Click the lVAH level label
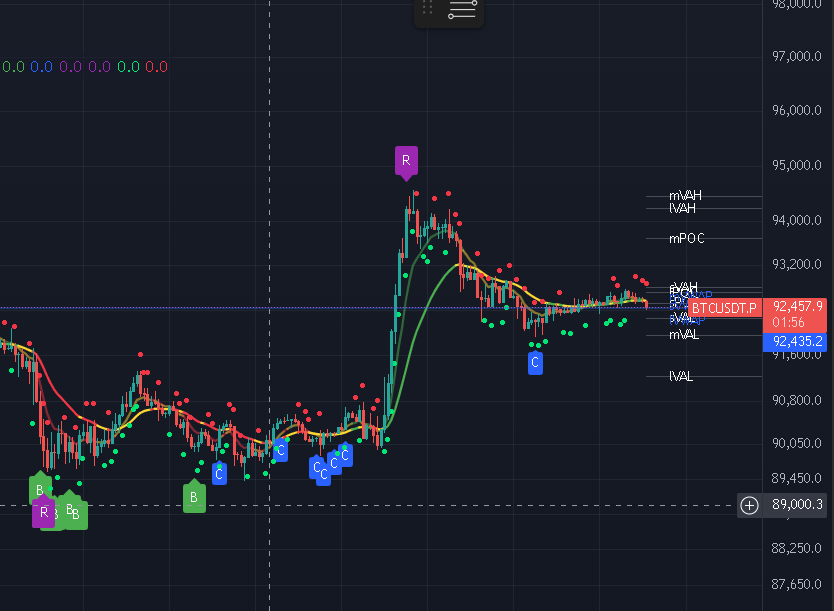Image resolution: width=834 pixels, height=611 pixels. pos(682,208)
